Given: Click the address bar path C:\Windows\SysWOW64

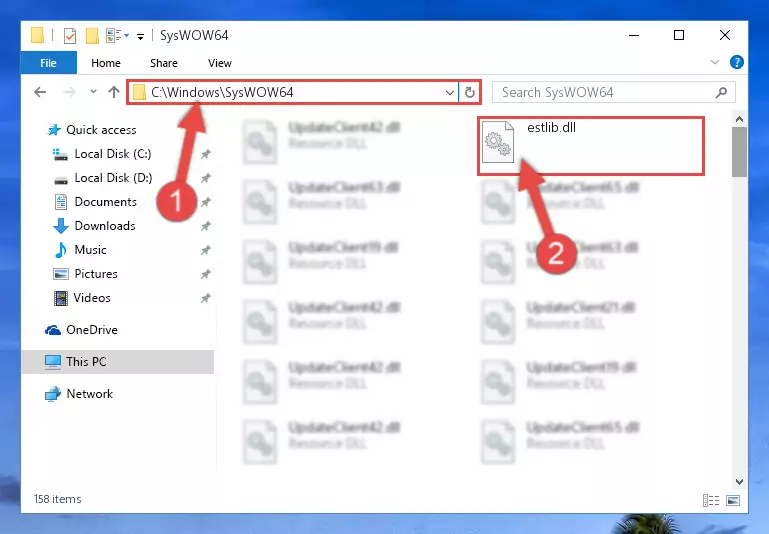Looking at the screenshot, I should (x=222, y=92).
